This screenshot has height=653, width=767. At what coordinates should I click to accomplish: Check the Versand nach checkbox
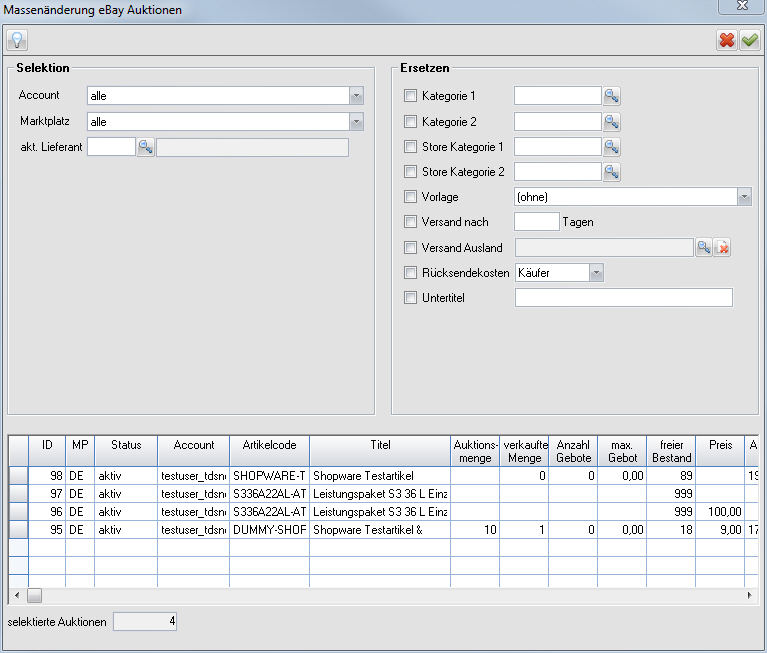(x=410, y=222)
